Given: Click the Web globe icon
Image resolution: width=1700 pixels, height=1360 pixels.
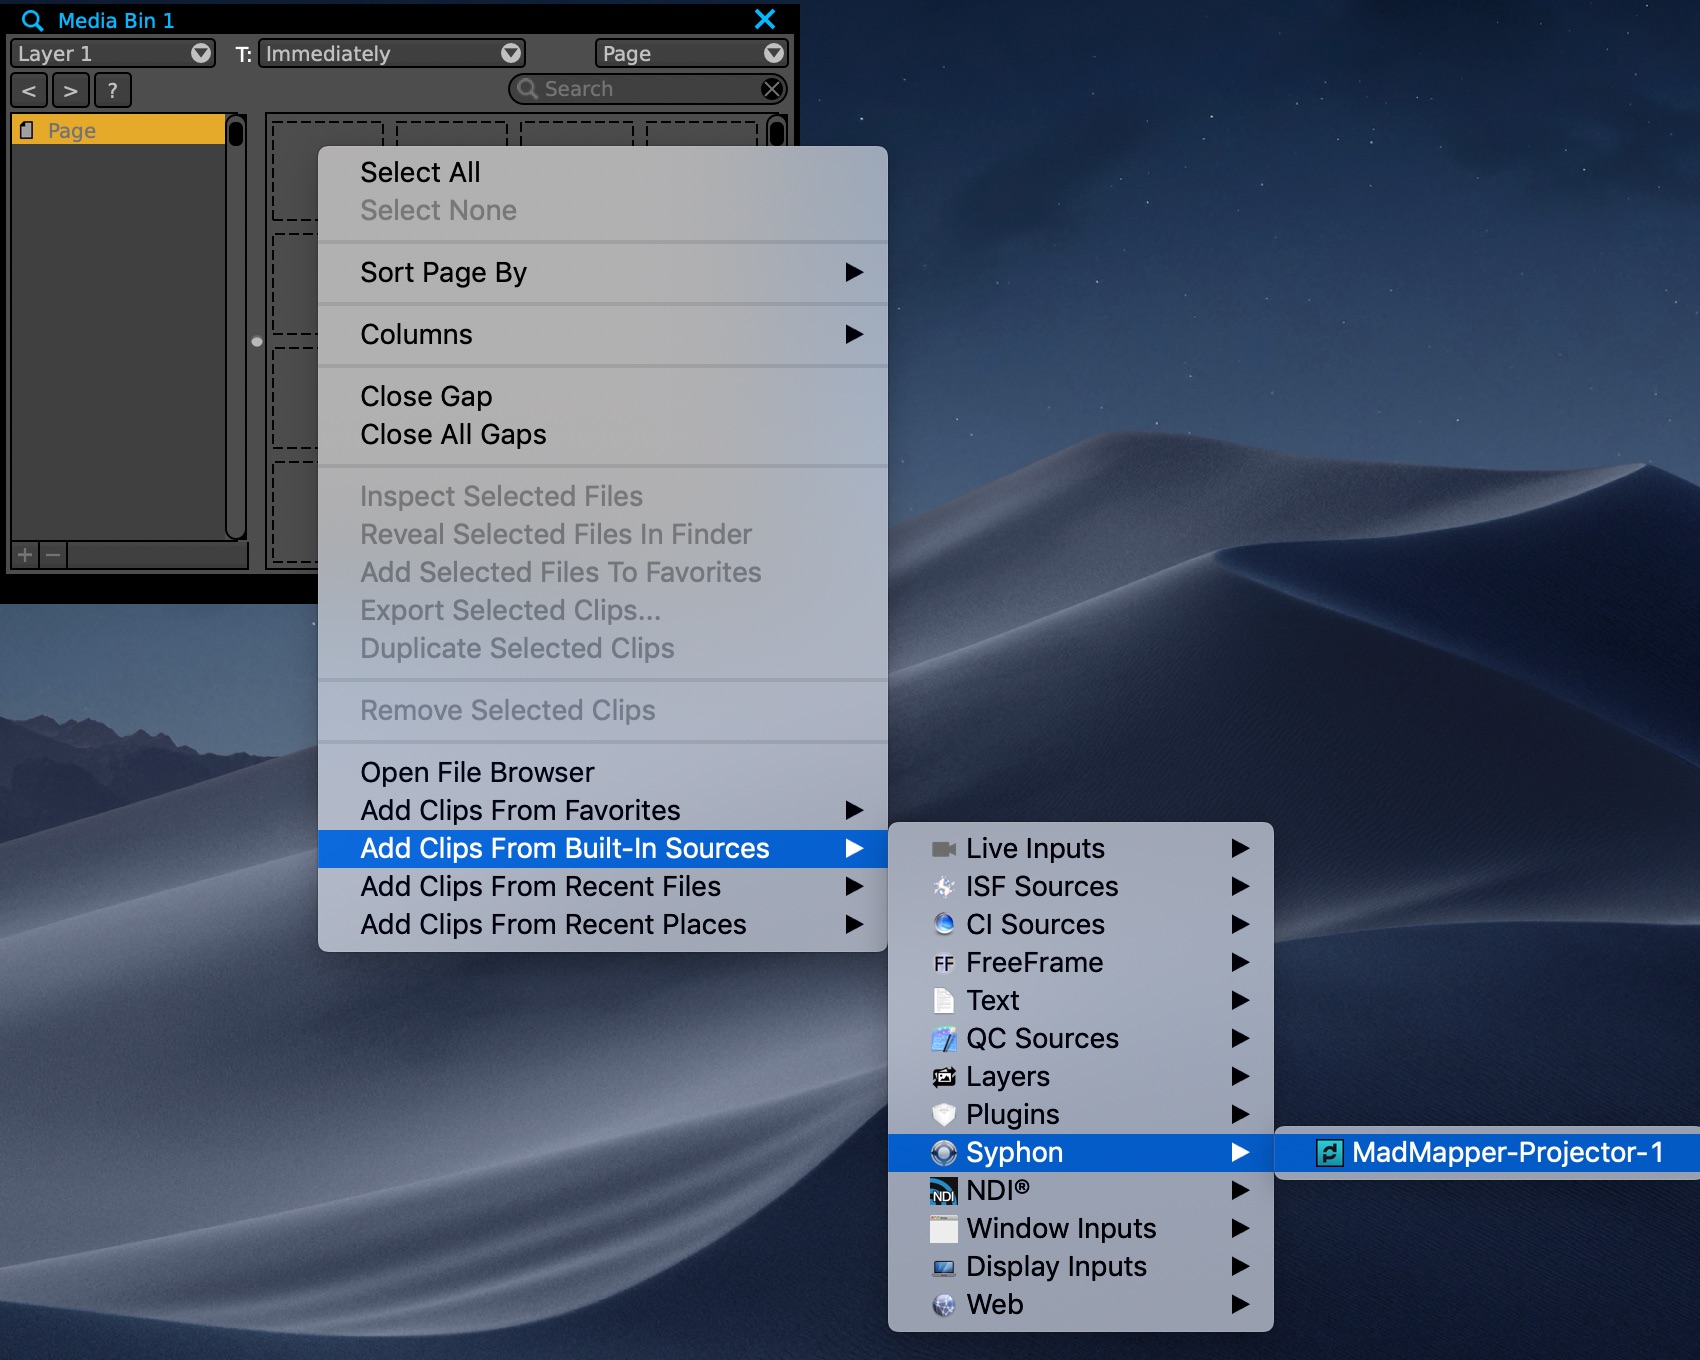Looking at the screenshot, I should point(943,1305).
